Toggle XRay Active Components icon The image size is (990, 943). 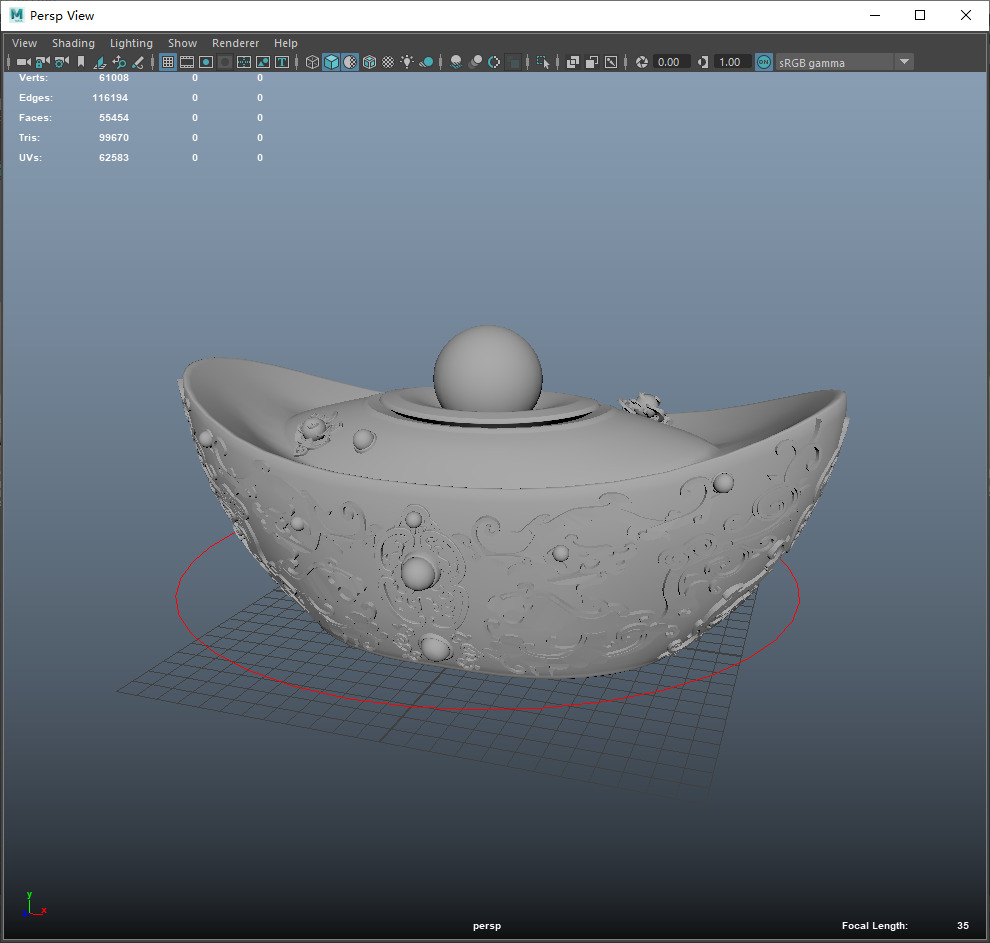592,62
